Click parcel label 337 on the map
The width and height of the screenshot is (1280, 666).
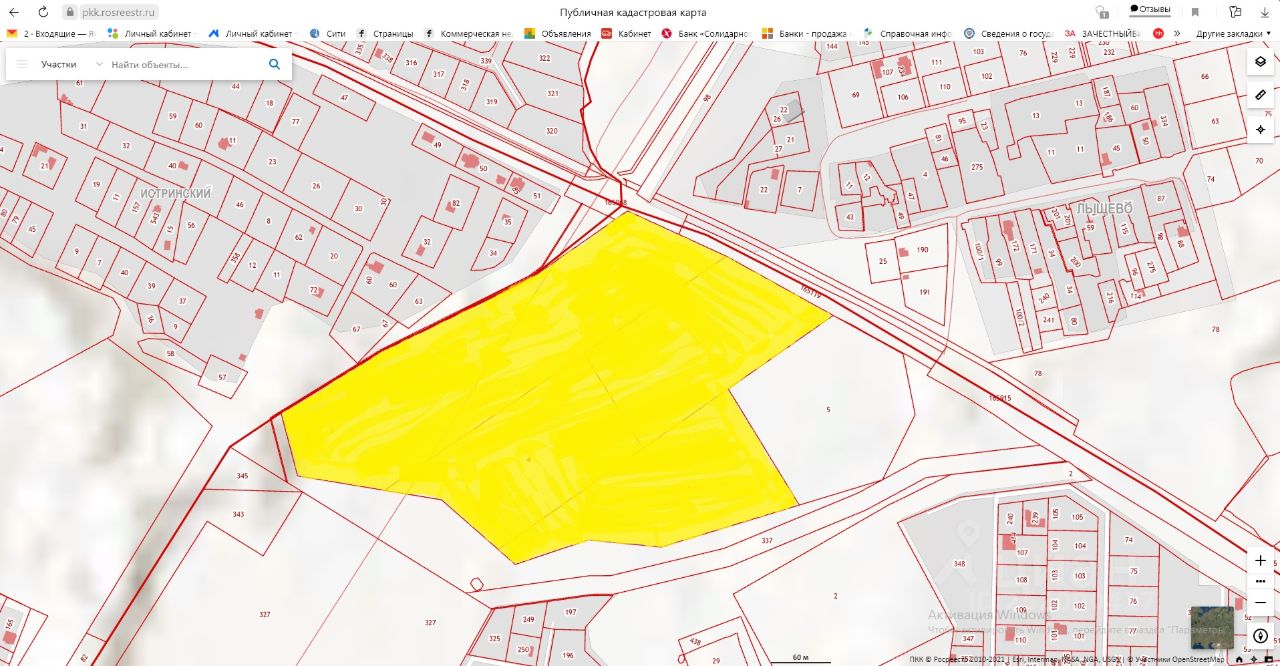[767, 540]
